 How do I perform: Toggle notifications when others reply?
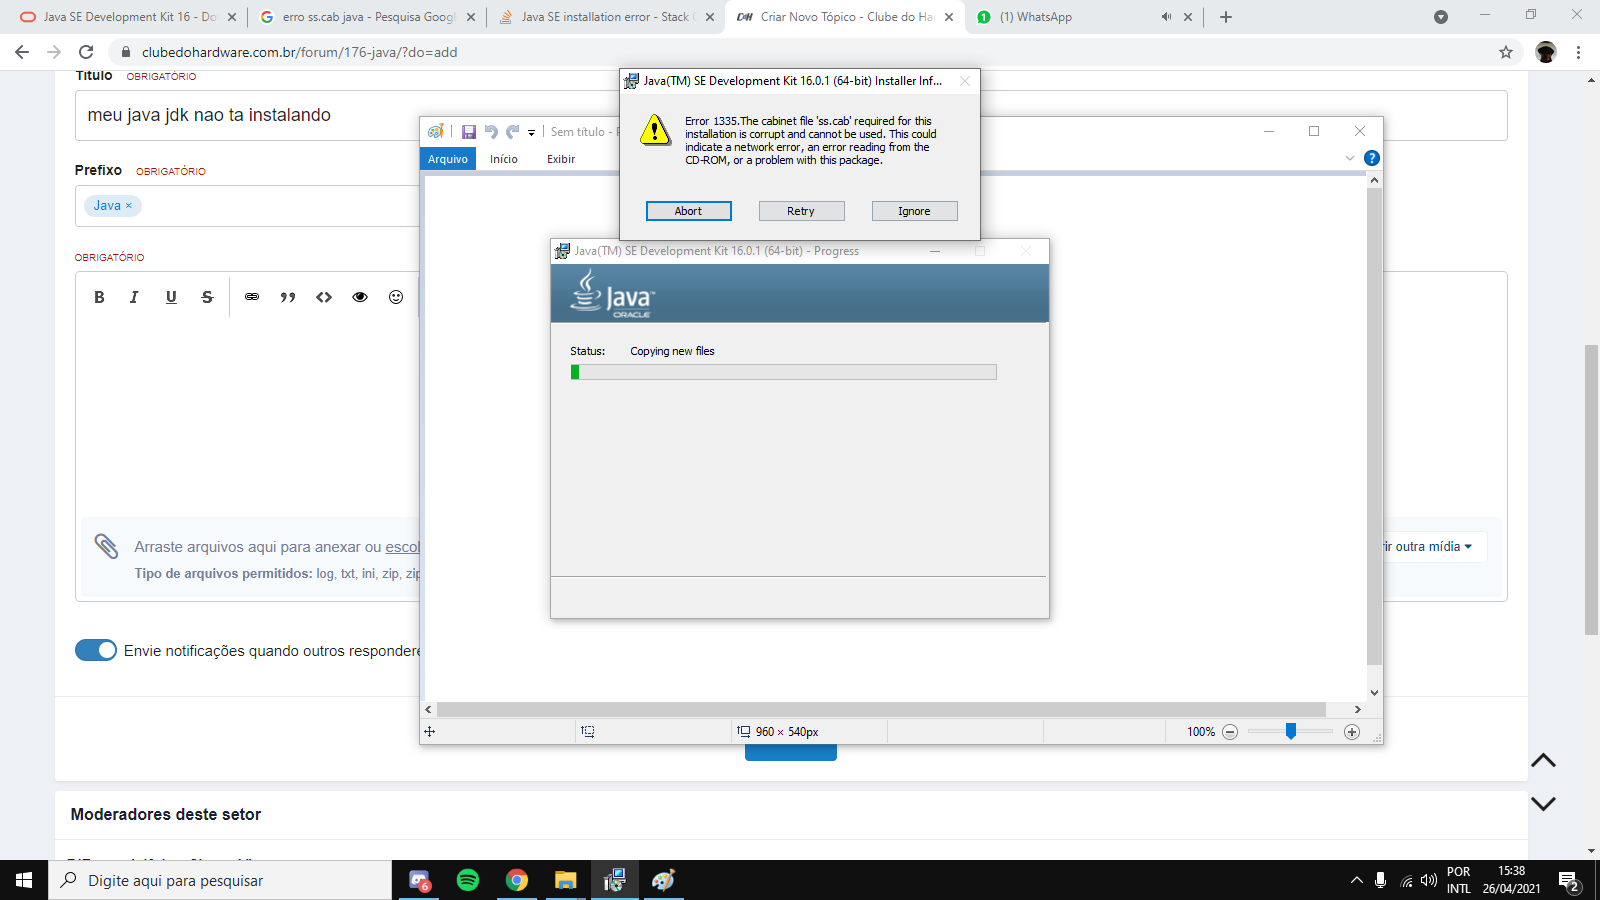(96, 650)
